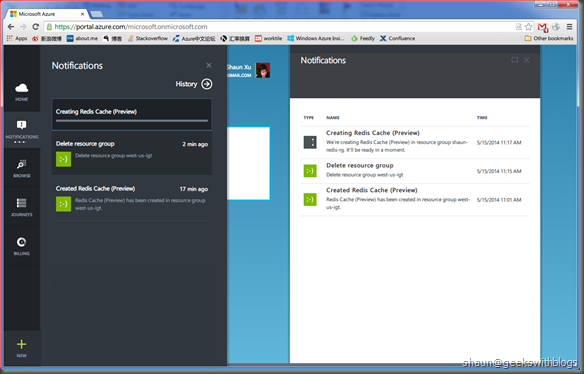This screenshot has width=584, height=374.
Task: Open the Chrome hamburger menu
Action: pos(569,27)
